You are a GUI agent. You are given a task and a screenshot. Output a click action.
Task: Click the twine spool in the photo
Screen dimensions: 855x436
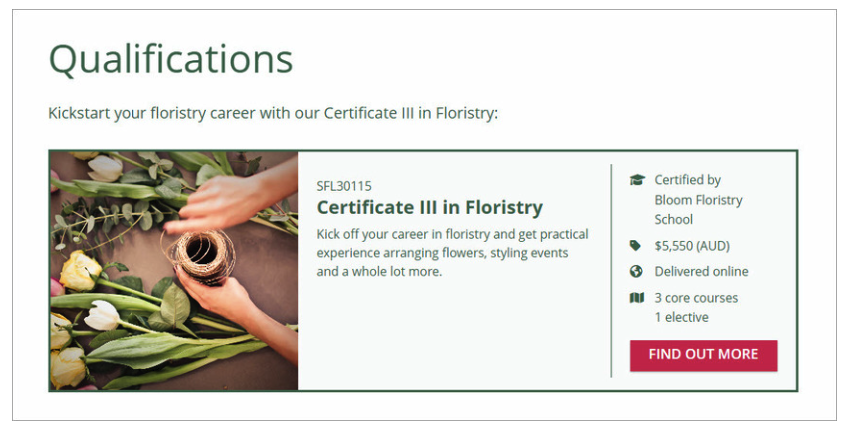203,255
